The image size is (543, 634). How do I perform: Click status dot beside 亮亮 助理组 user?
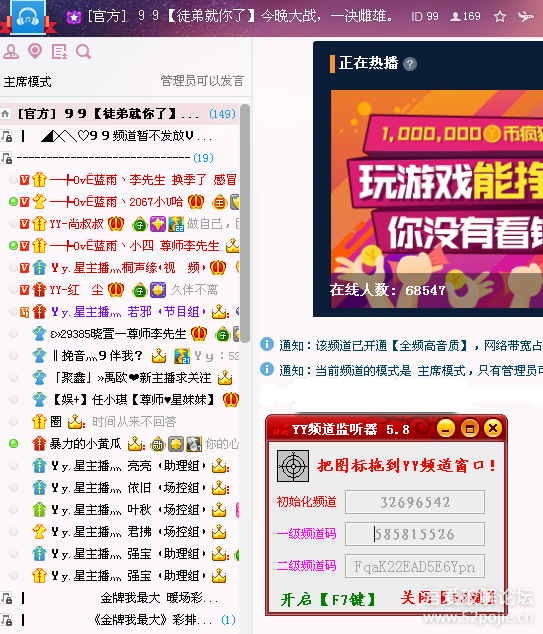(13, 465)
